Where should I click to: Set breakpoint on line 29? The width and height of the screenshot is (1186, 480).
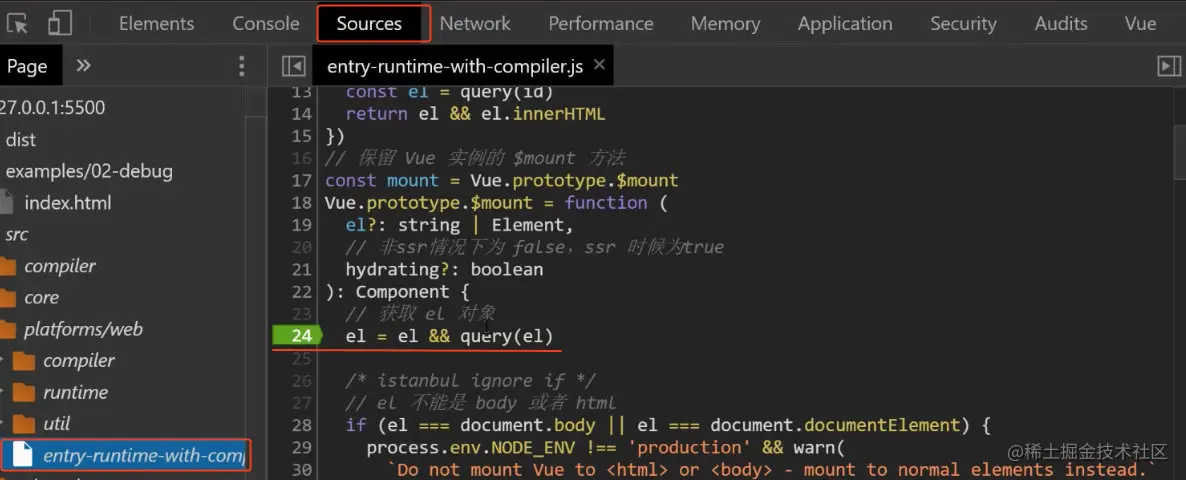[x=301, y=447]
